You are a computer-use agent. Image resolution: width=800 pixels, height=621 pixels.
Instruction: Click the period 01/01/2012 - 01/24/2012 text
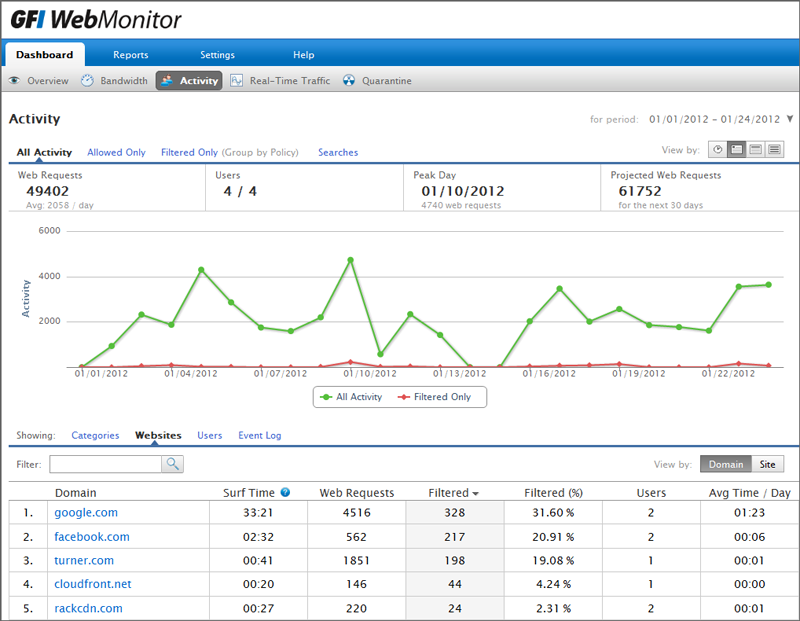coord(714,119)
